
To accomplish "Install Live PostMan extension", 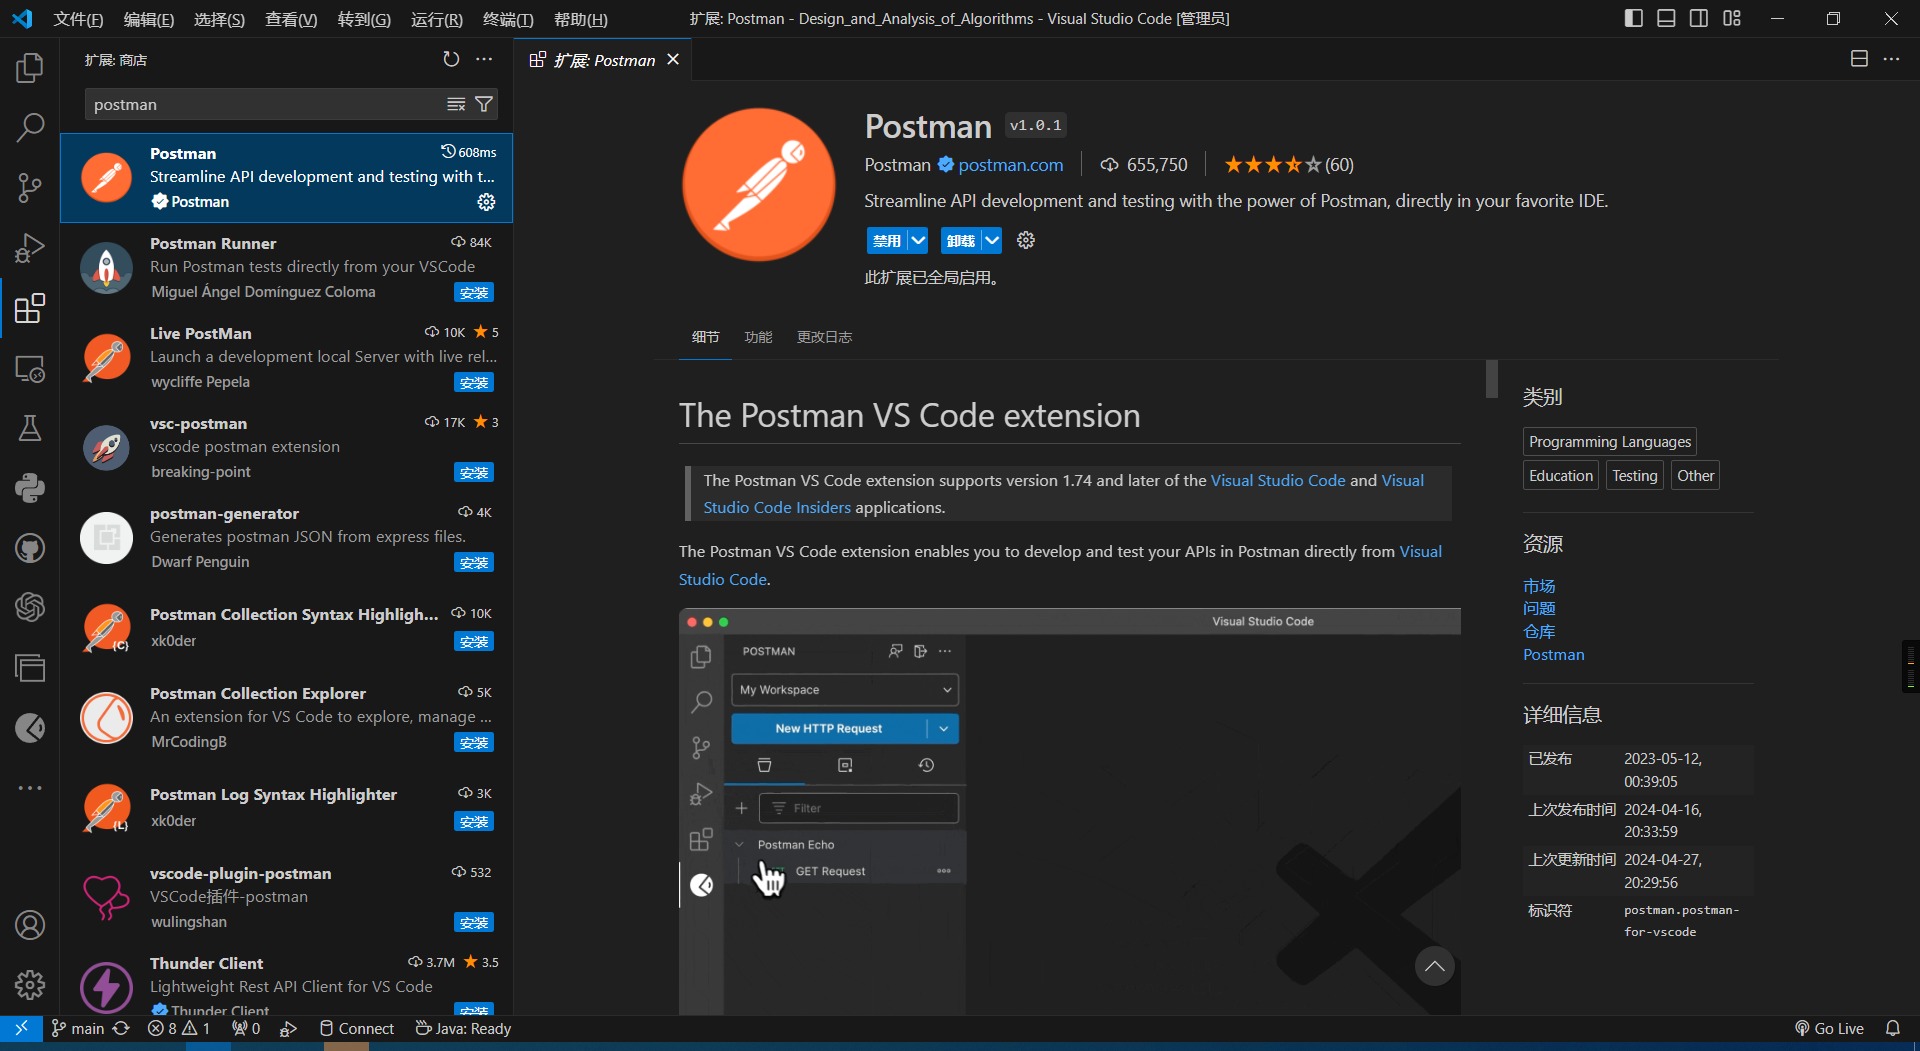I will coord(474,382).
